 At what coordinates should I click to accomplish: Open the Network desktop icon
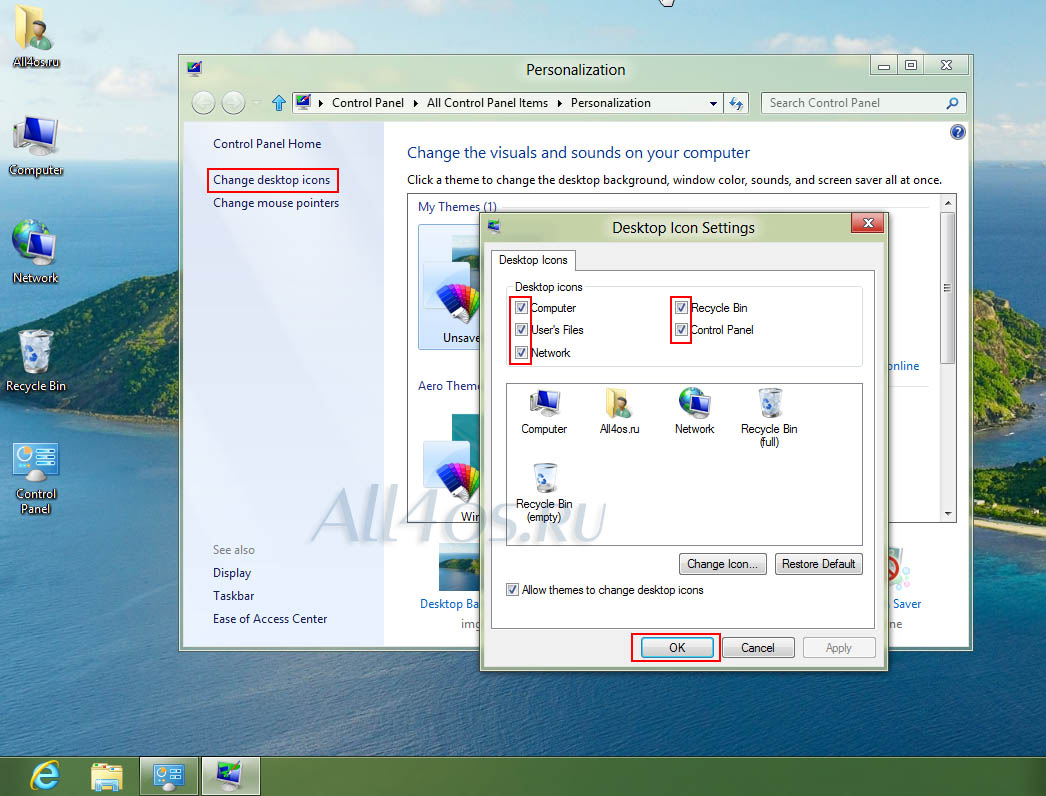(35, 252)
